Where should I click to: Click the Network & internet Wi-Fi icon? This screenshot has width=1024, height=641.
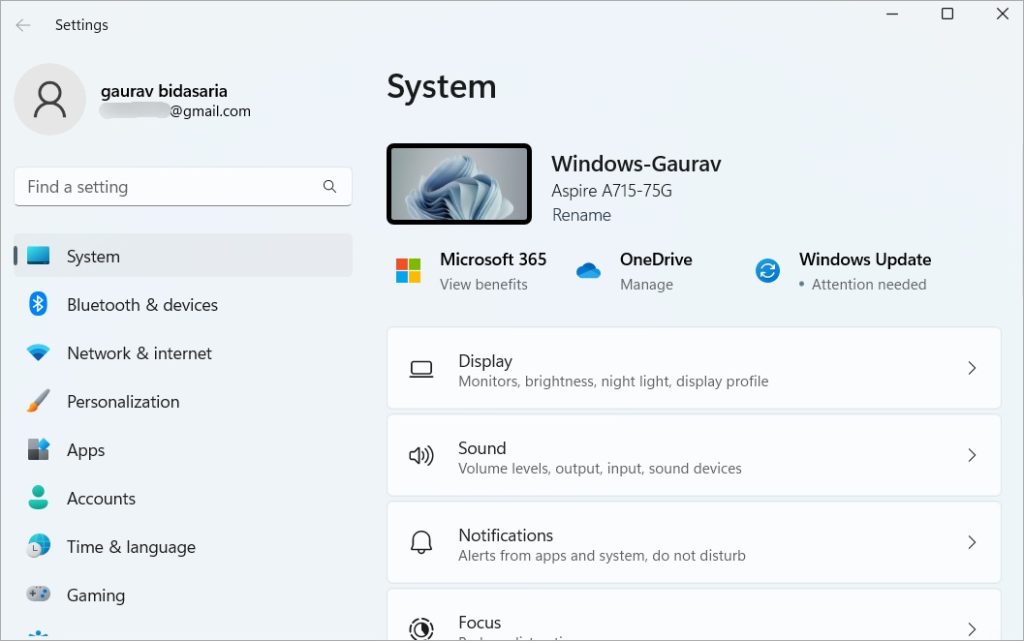pyautogui.click(x=38, y=353)
